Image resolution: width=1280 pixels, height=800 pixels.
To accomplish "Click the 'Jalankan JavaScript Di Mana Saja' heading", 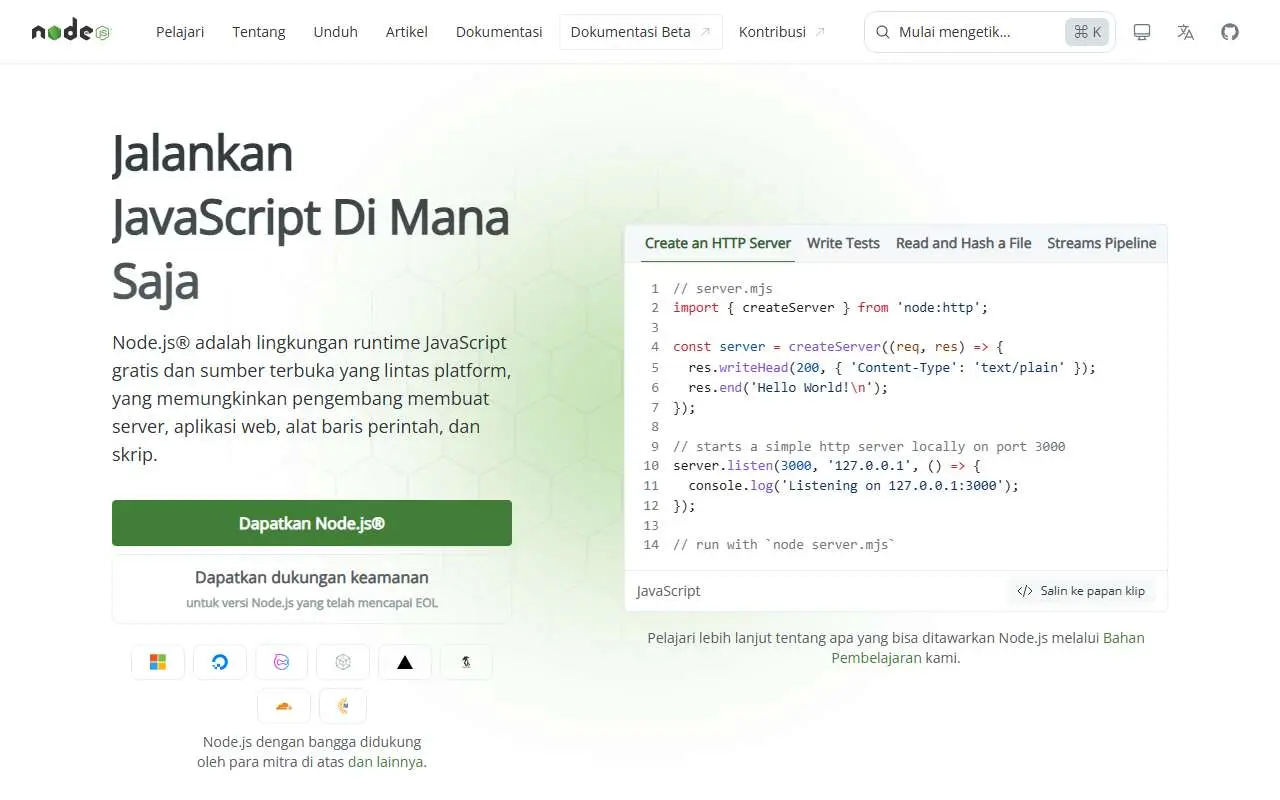I will [311, 216].
